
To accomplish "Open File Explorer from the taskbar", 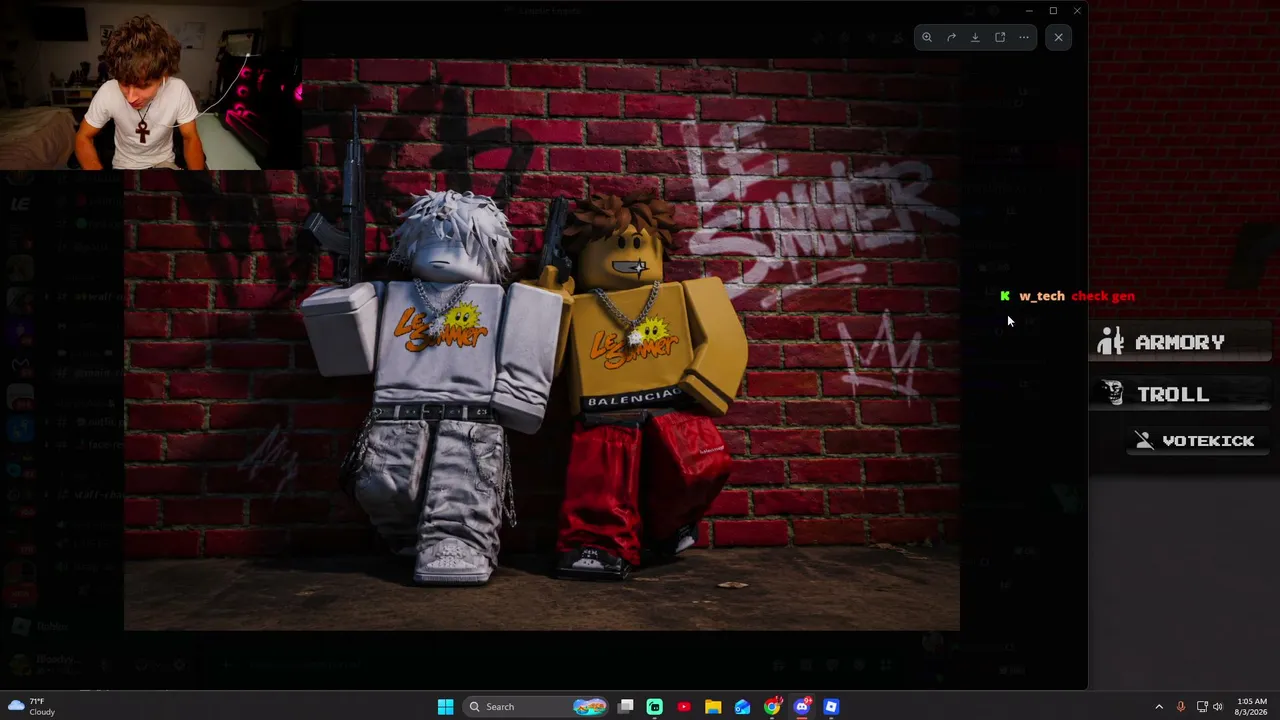I will pyautogui.click(x=713, y=707).
